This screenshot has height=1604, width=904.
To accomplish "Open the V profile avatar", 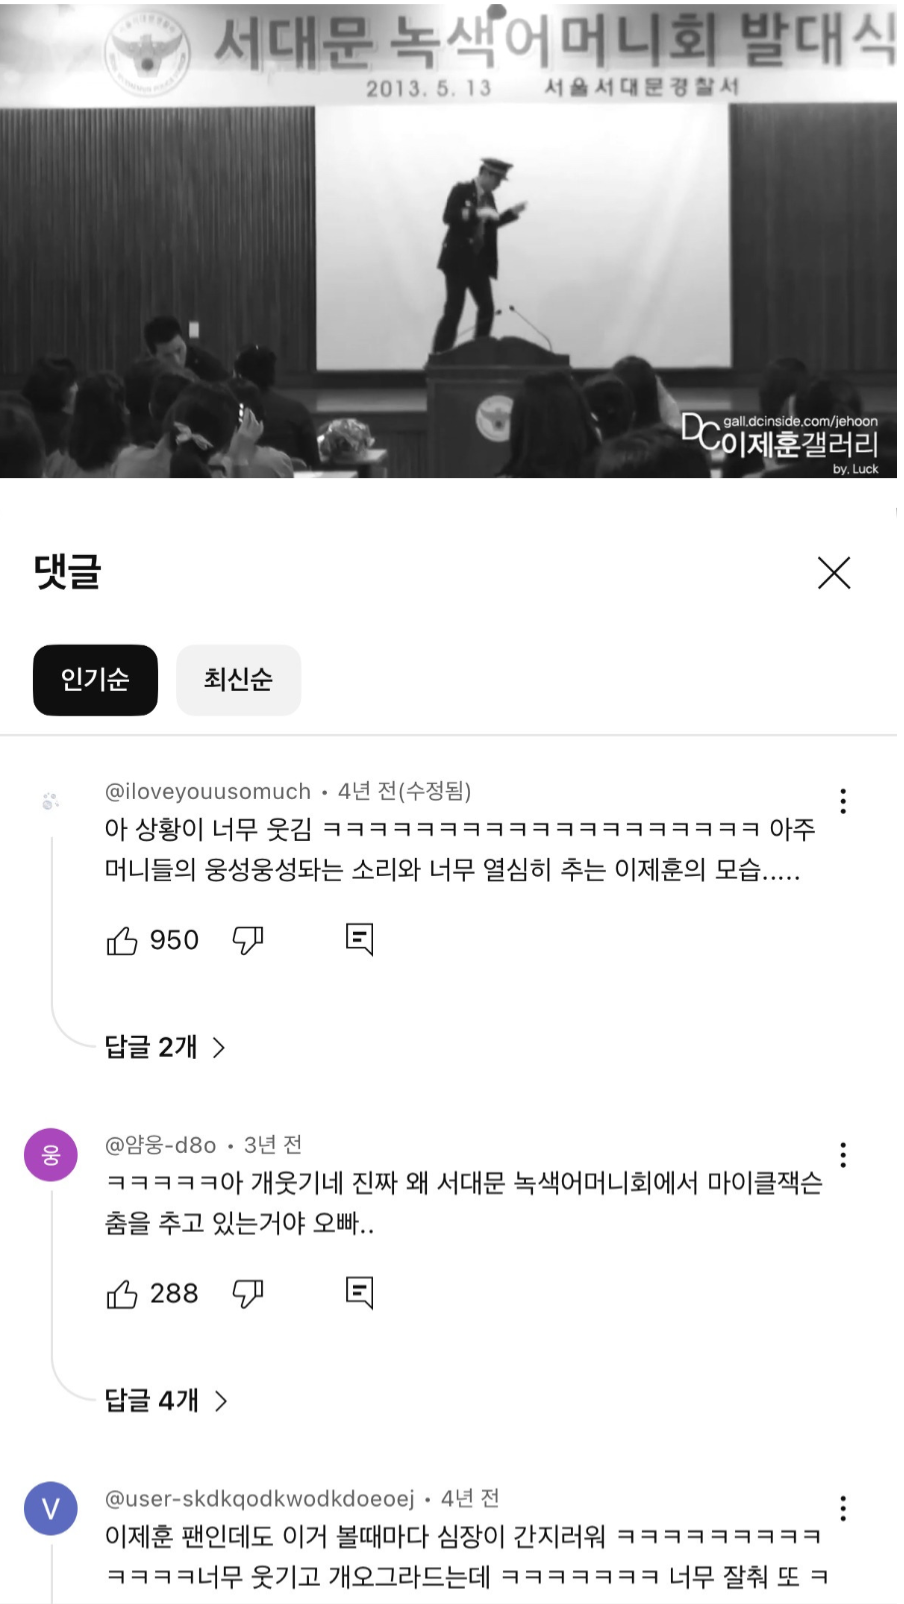I will (51, 1508).
